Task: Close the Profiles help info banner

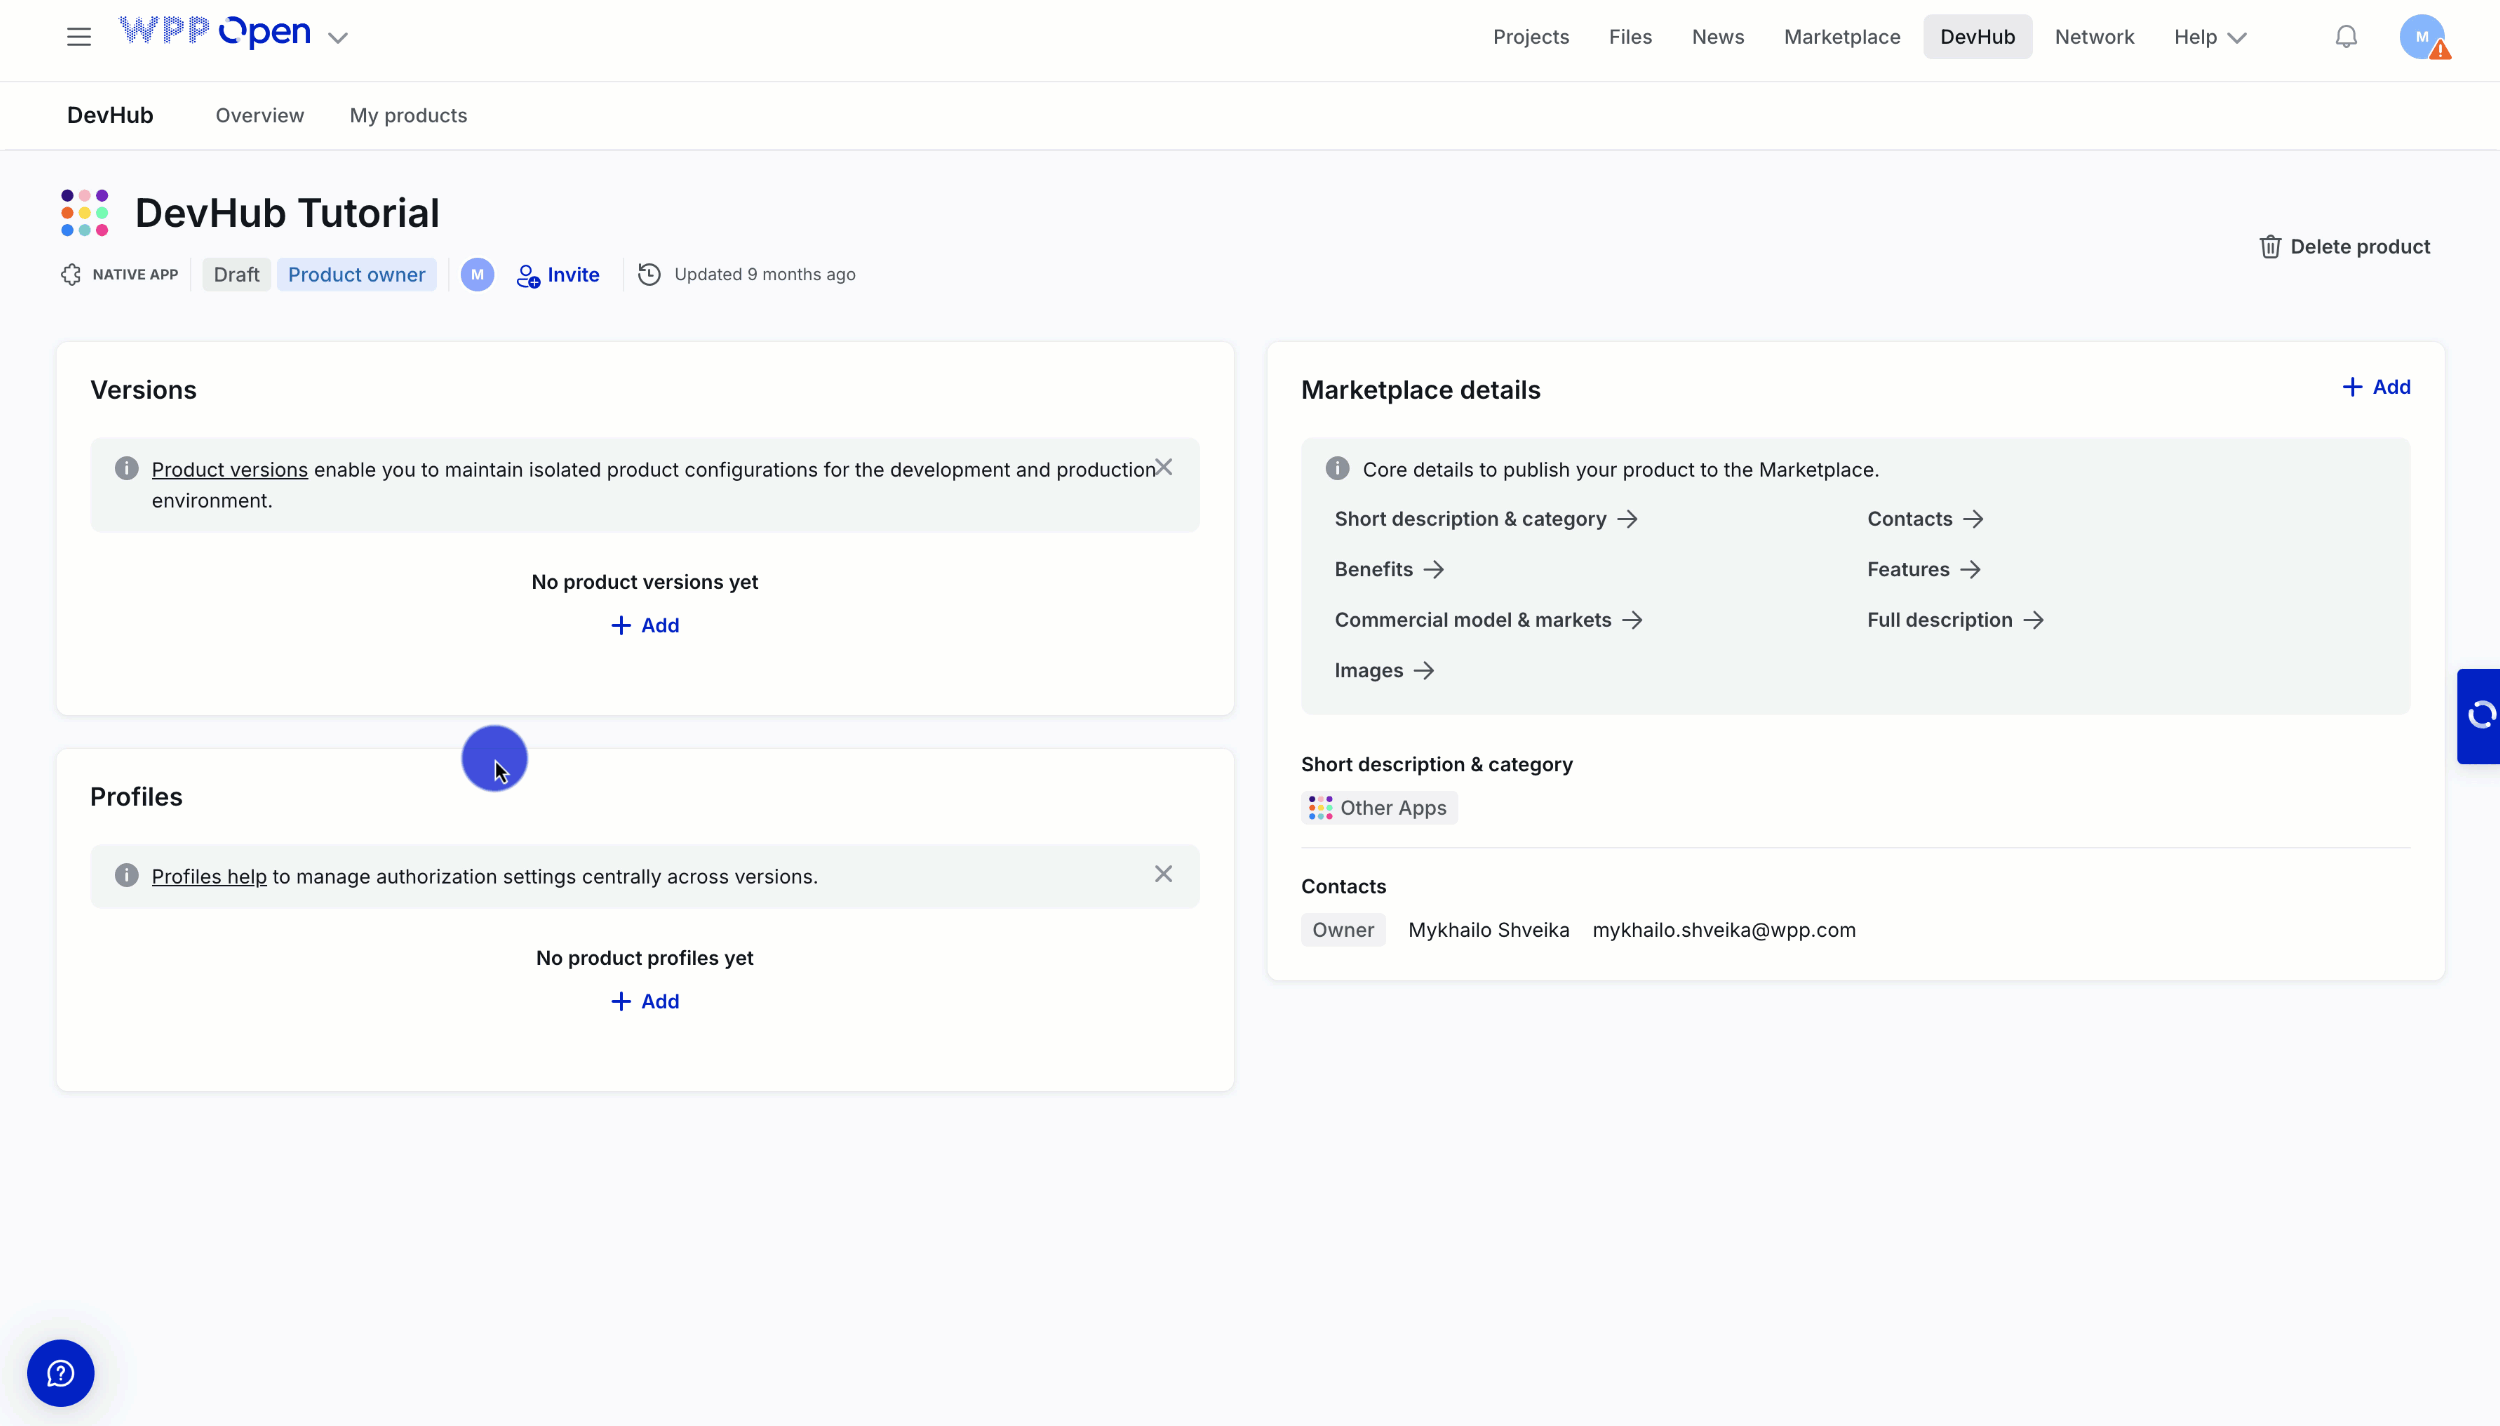Action: click(1163, 874)
